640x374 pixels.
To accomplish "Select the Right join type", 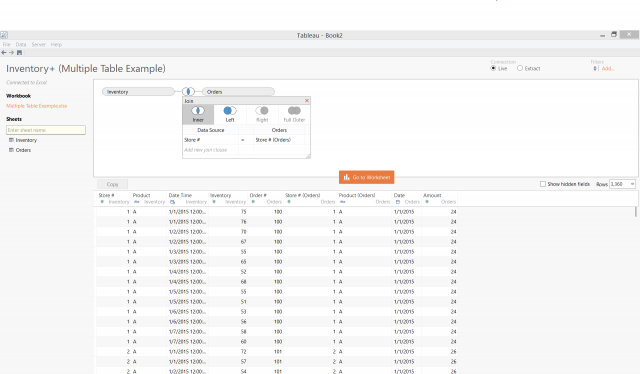I will [262, 114].
